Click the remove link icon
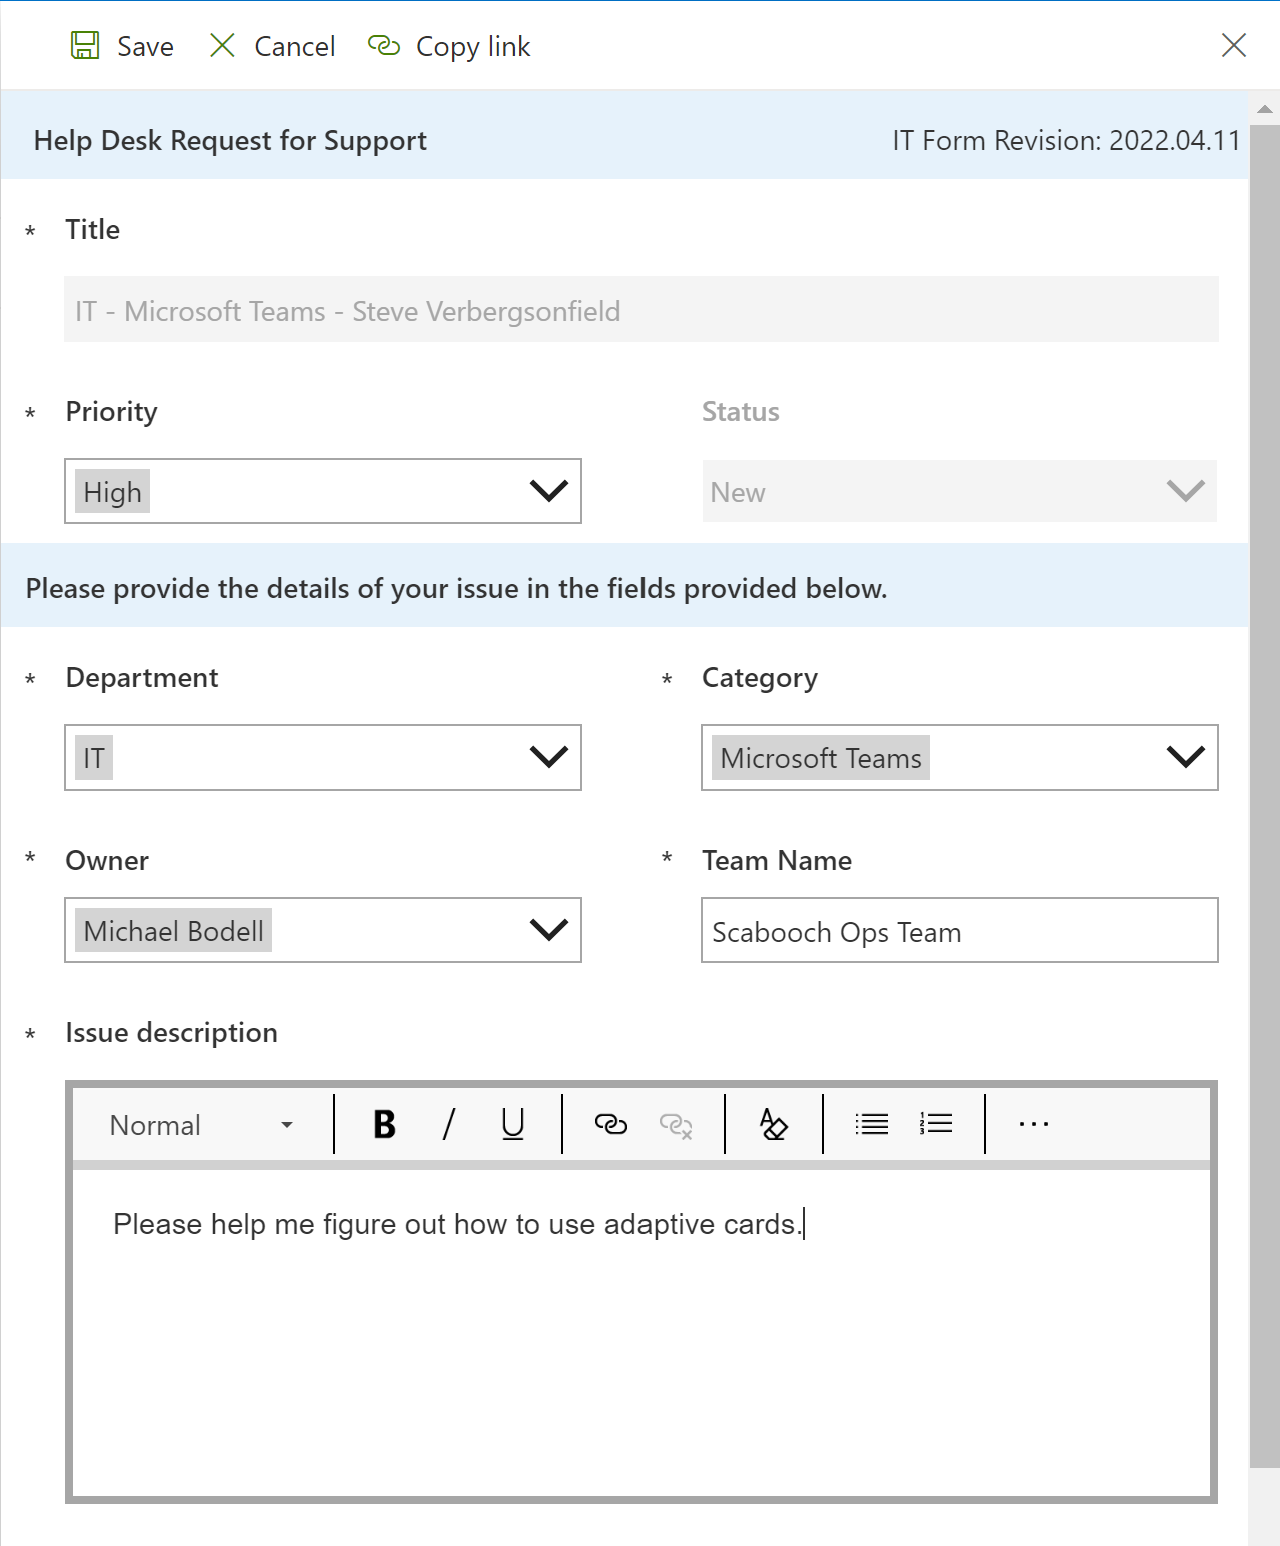This screenshot has height=1546, width=1280. pos(676,1125)
